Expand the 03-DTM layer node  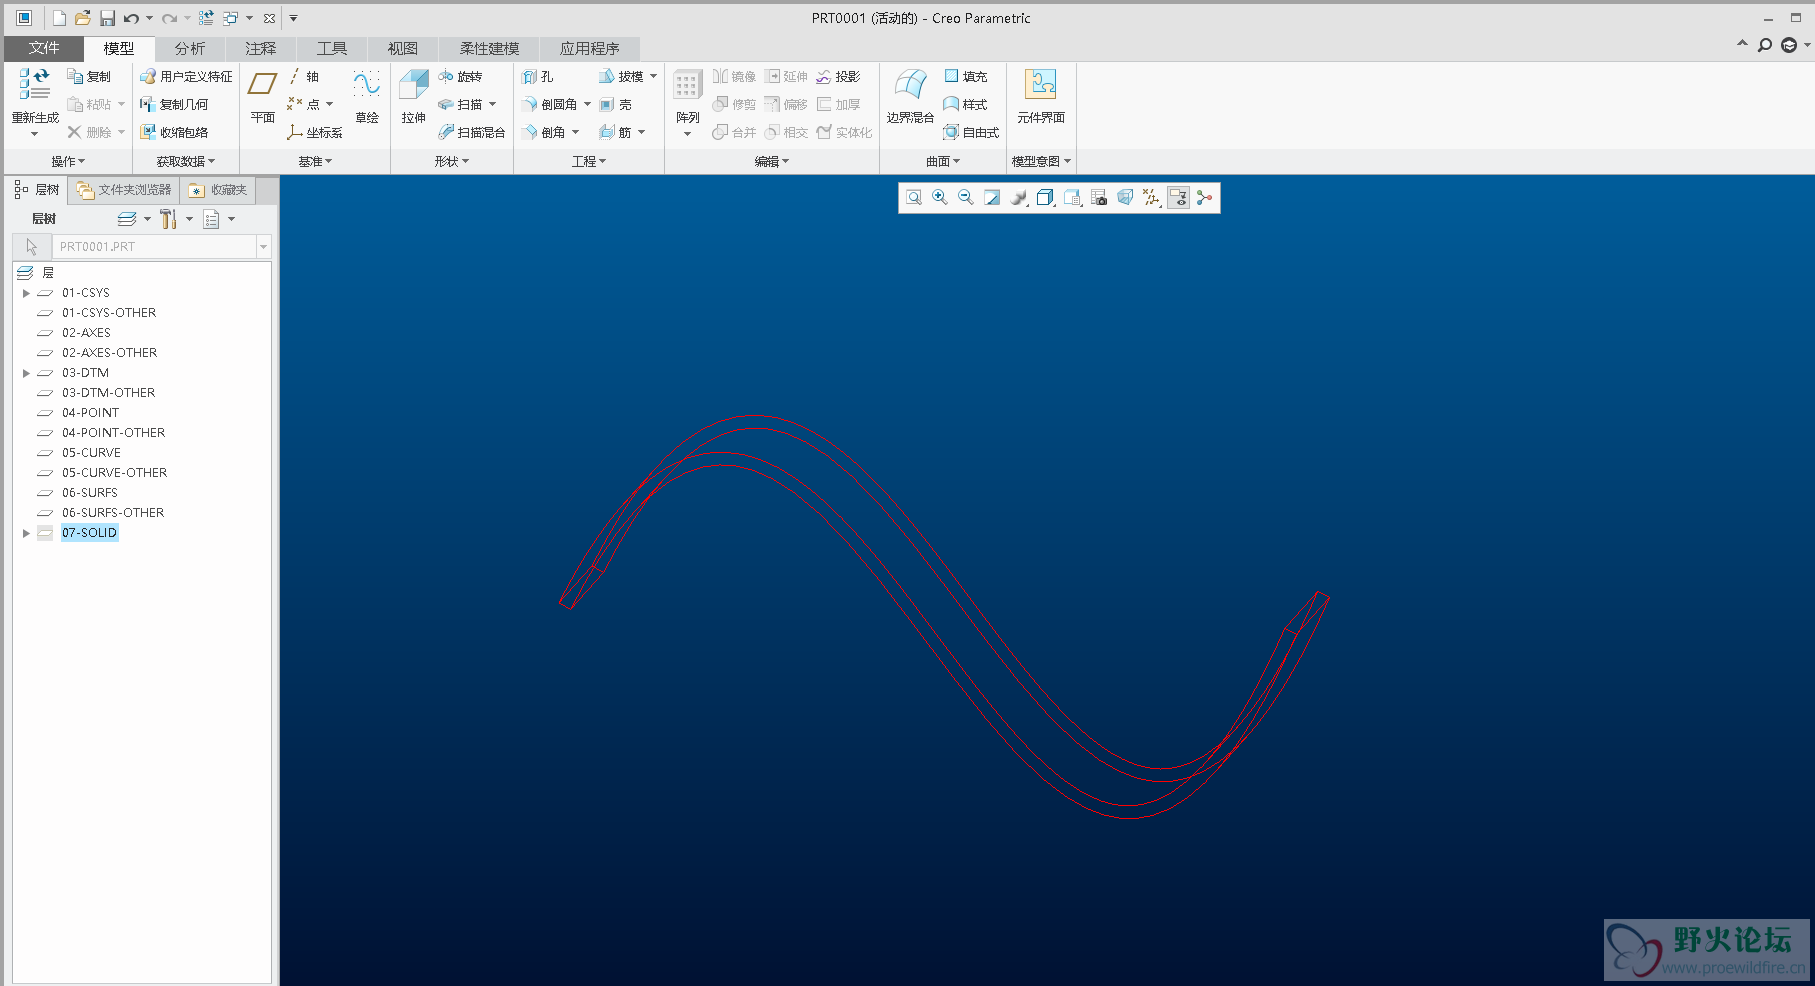[26, 373]
